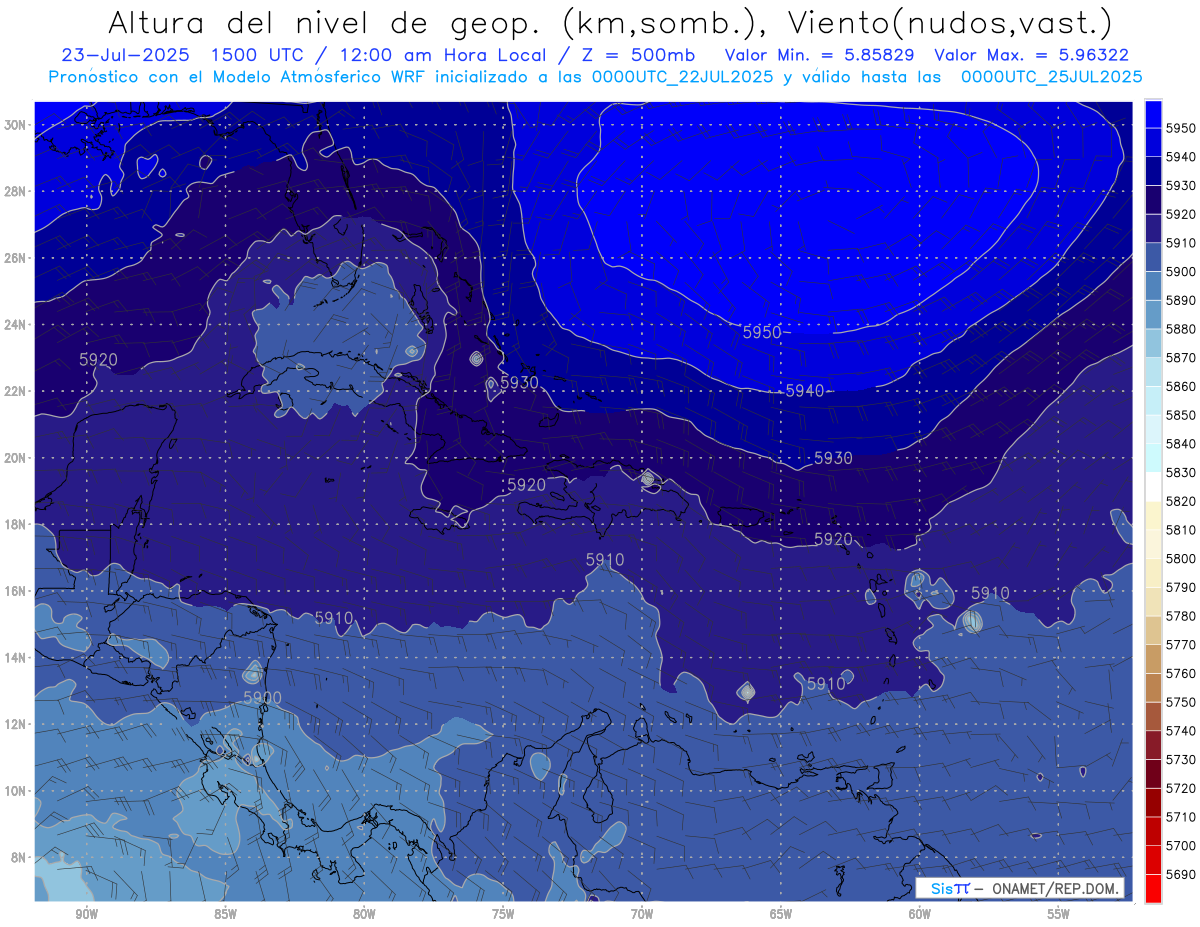Click the 28N latitude axis label

pos(15,191)
